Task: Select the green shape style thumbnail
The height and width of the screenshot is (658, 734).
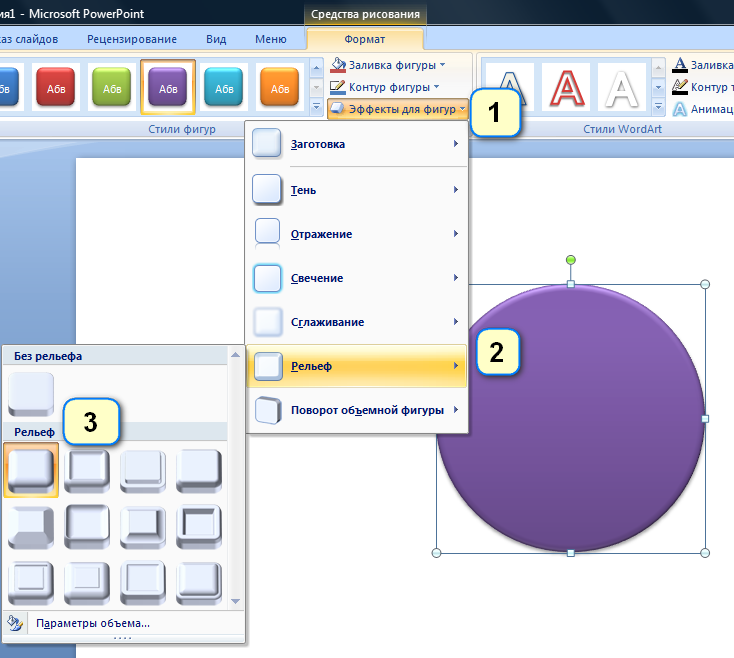Action: pyautogui.click(x=112, y=87)
